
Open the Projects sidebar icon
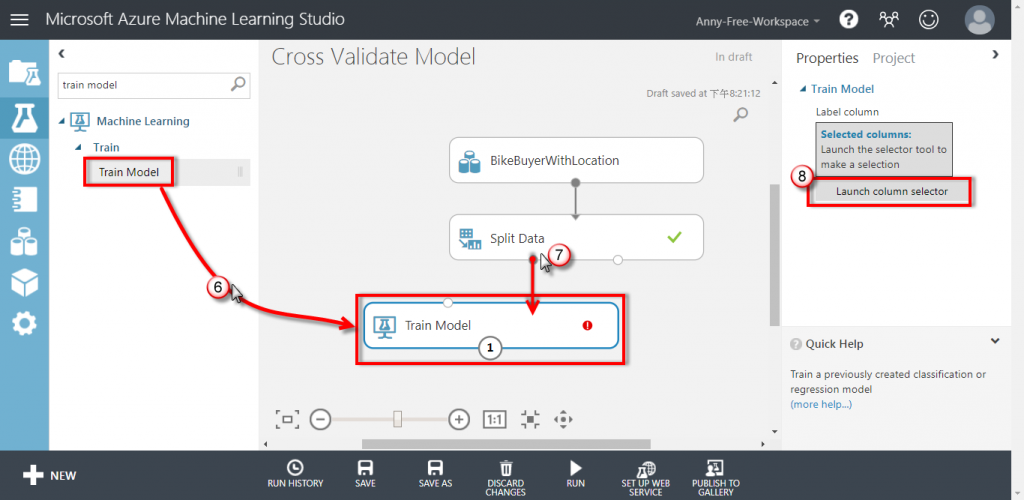click(24, 72)
